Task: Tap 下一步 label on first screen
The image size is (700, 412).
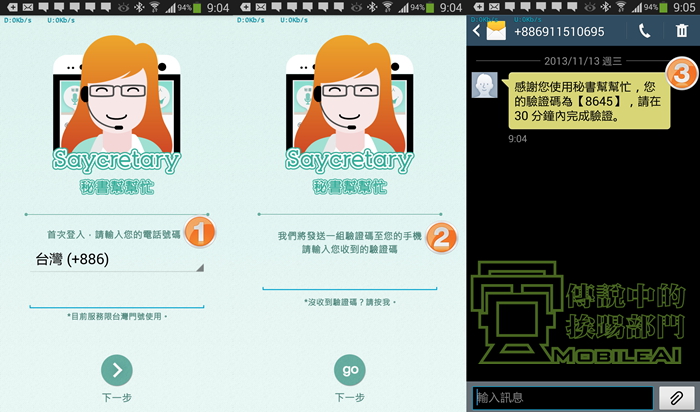Action: pyautogui.click(x=117, y=397)
